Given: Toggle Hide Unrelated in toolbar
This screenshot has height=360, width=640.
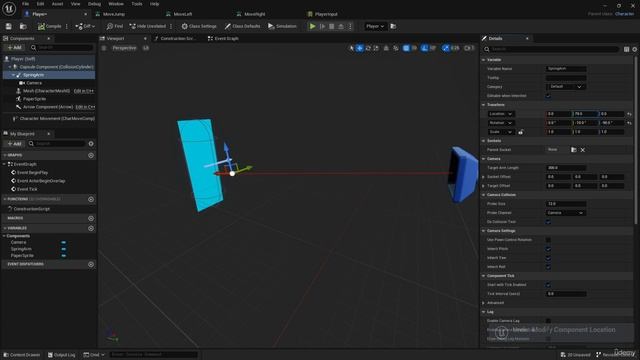Looking at the screenshot, I should click(148, 26).
